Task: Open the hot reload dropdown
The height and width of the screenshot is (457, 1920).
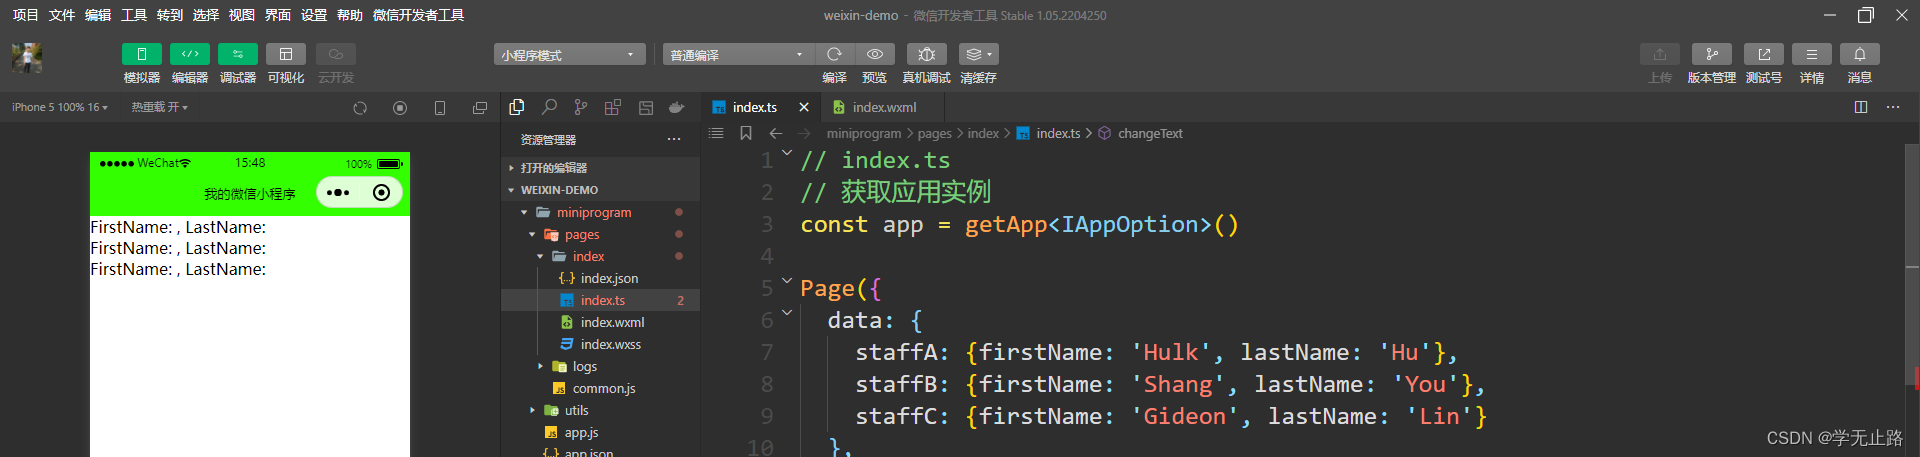Action: 159,107
